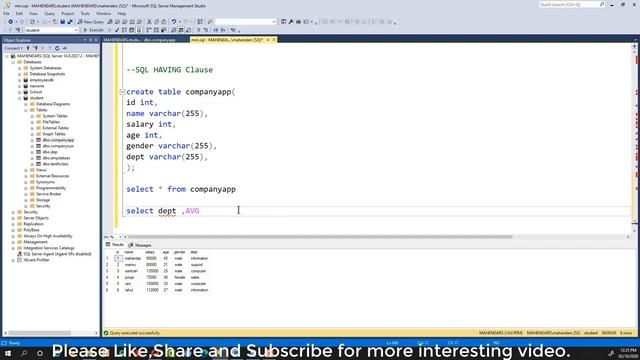Collapse the student database node
This screenshot has height=360, width=640.
[20, 98]
